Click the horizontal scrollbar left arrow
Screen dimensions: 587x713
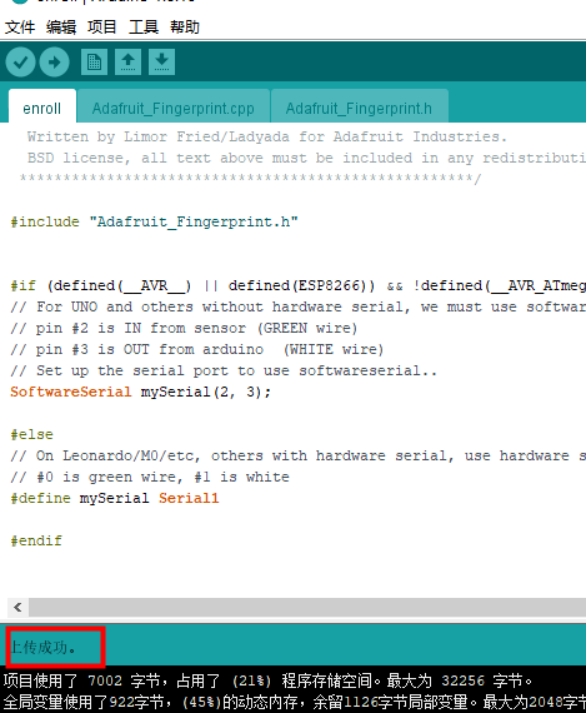(18, 607)
